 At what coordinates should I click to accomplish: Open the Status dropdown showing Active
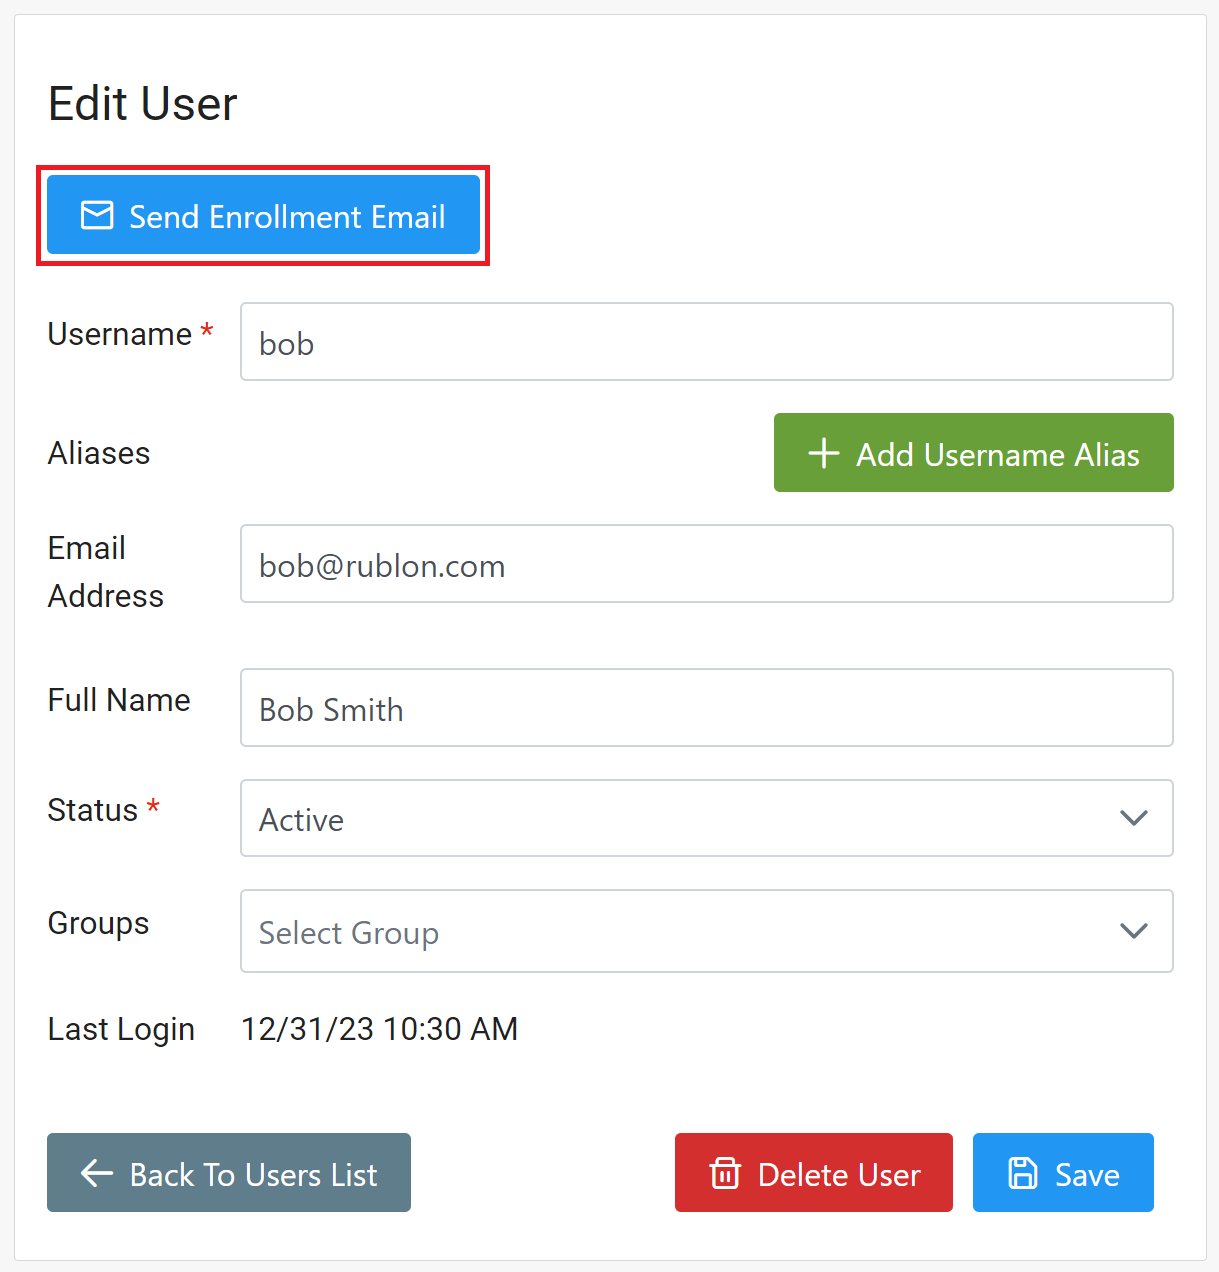click(x=680, y=818)
